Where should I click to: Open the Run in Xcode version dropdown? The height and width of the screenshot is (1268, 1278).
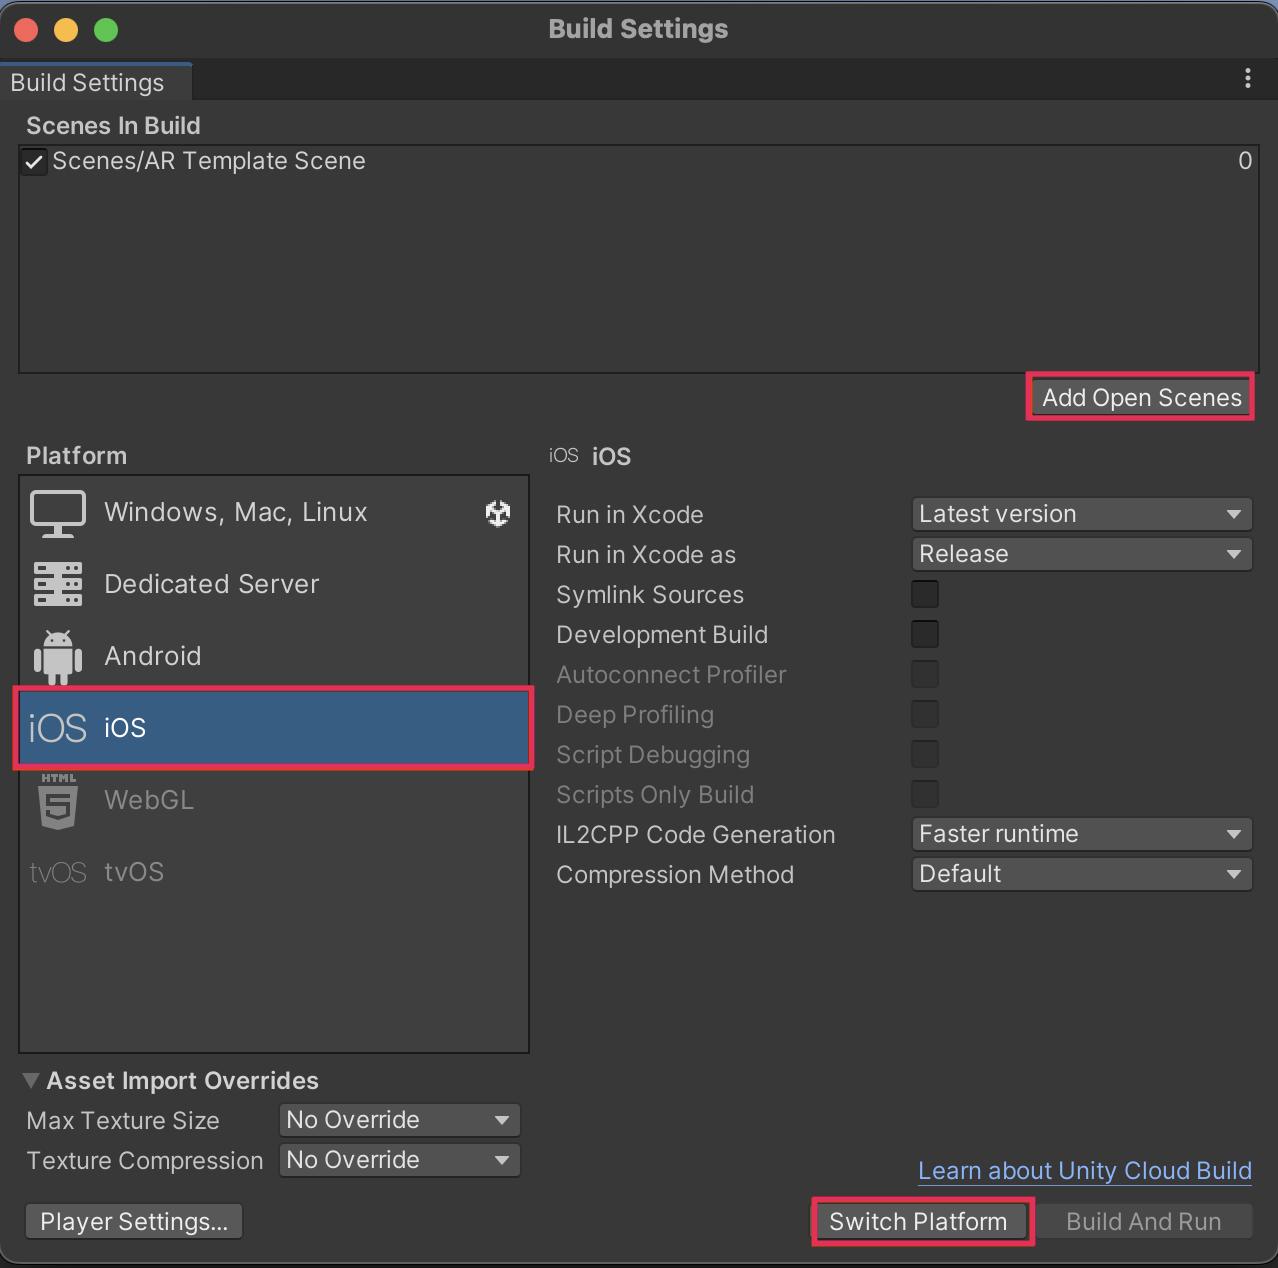click(x=1081, y=514)
